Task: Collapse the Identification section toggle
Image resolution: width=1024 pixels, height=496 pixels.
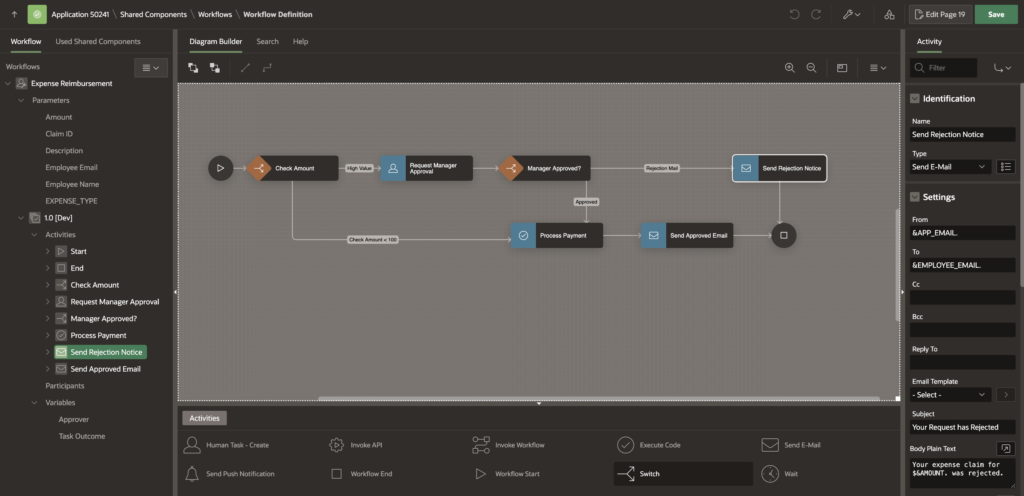Action: click(x=915, y=99)
